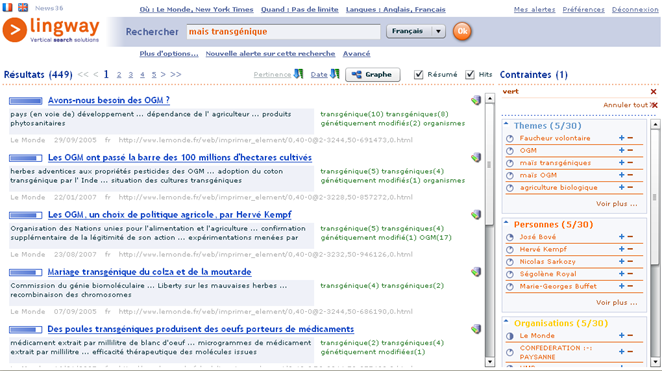Viewport: 663px width, 372px height.
Task: Collapse the Themes section
Action: tap(506, 124)
